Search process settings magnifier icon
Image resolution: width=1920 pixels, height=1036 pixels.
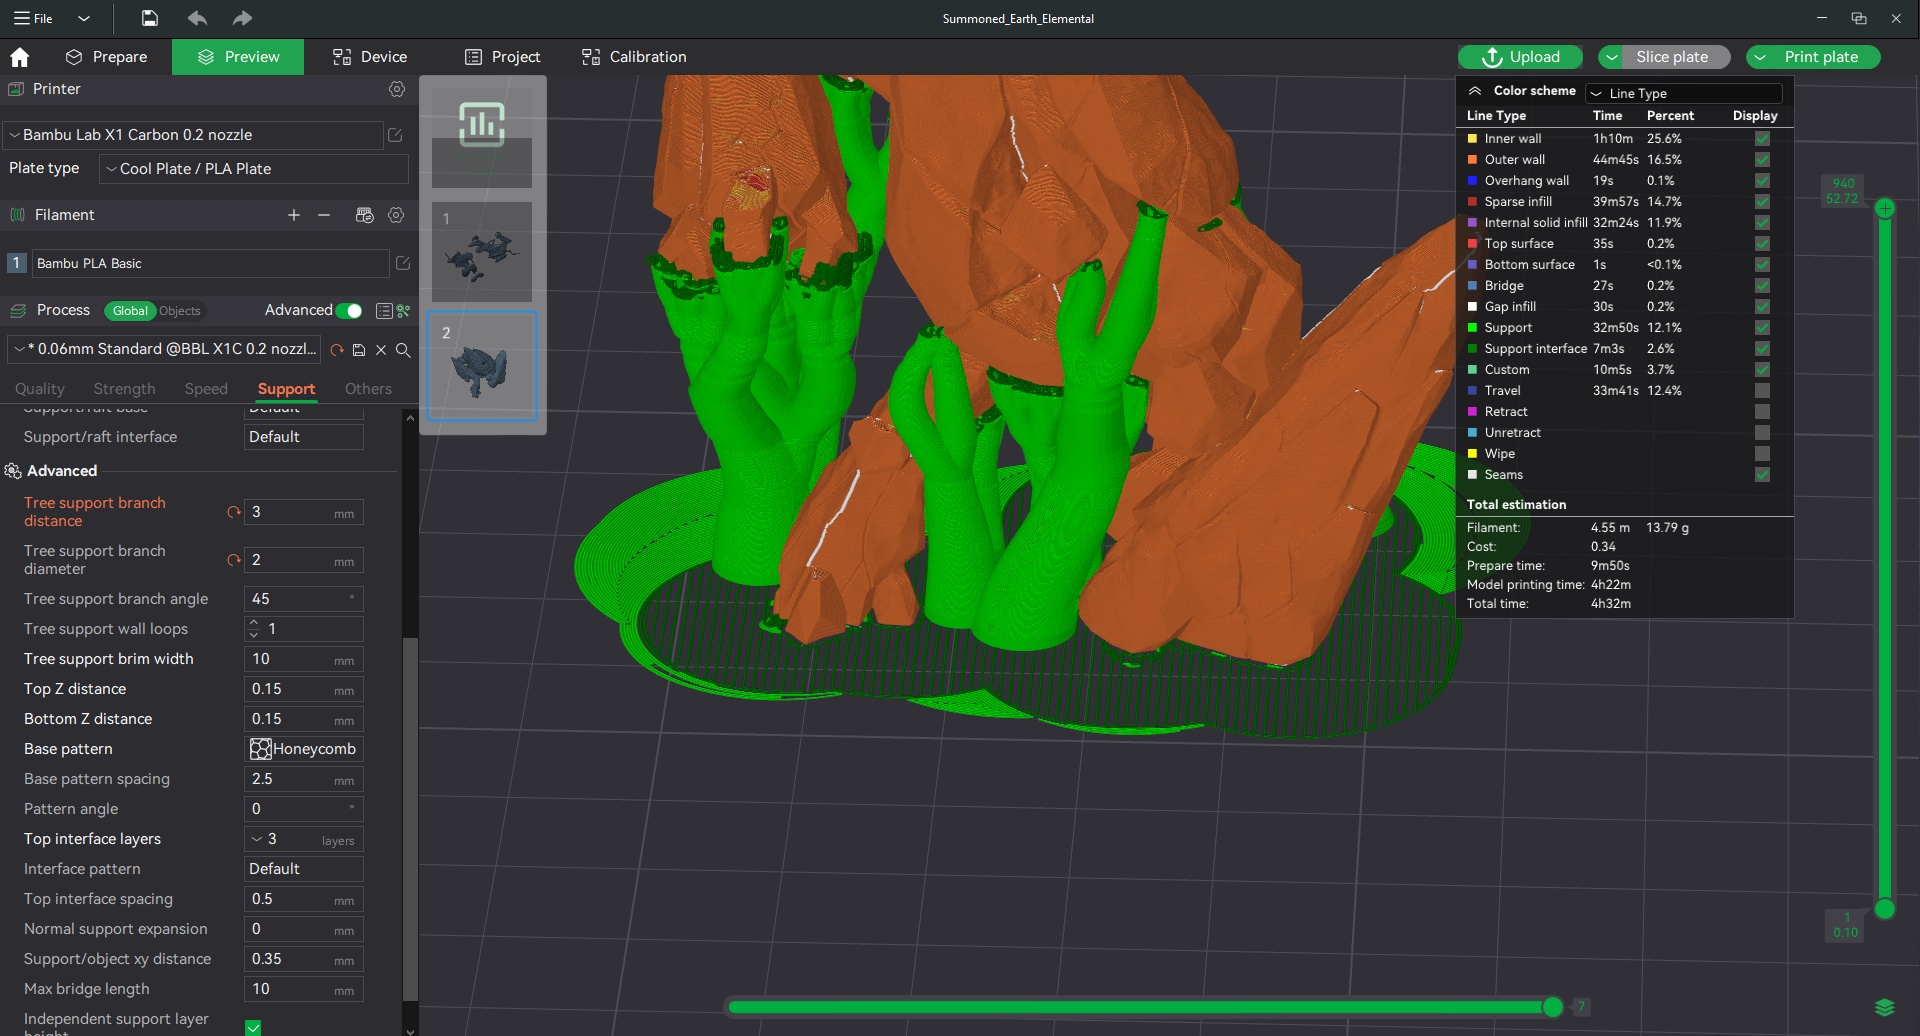pos(403,350)
